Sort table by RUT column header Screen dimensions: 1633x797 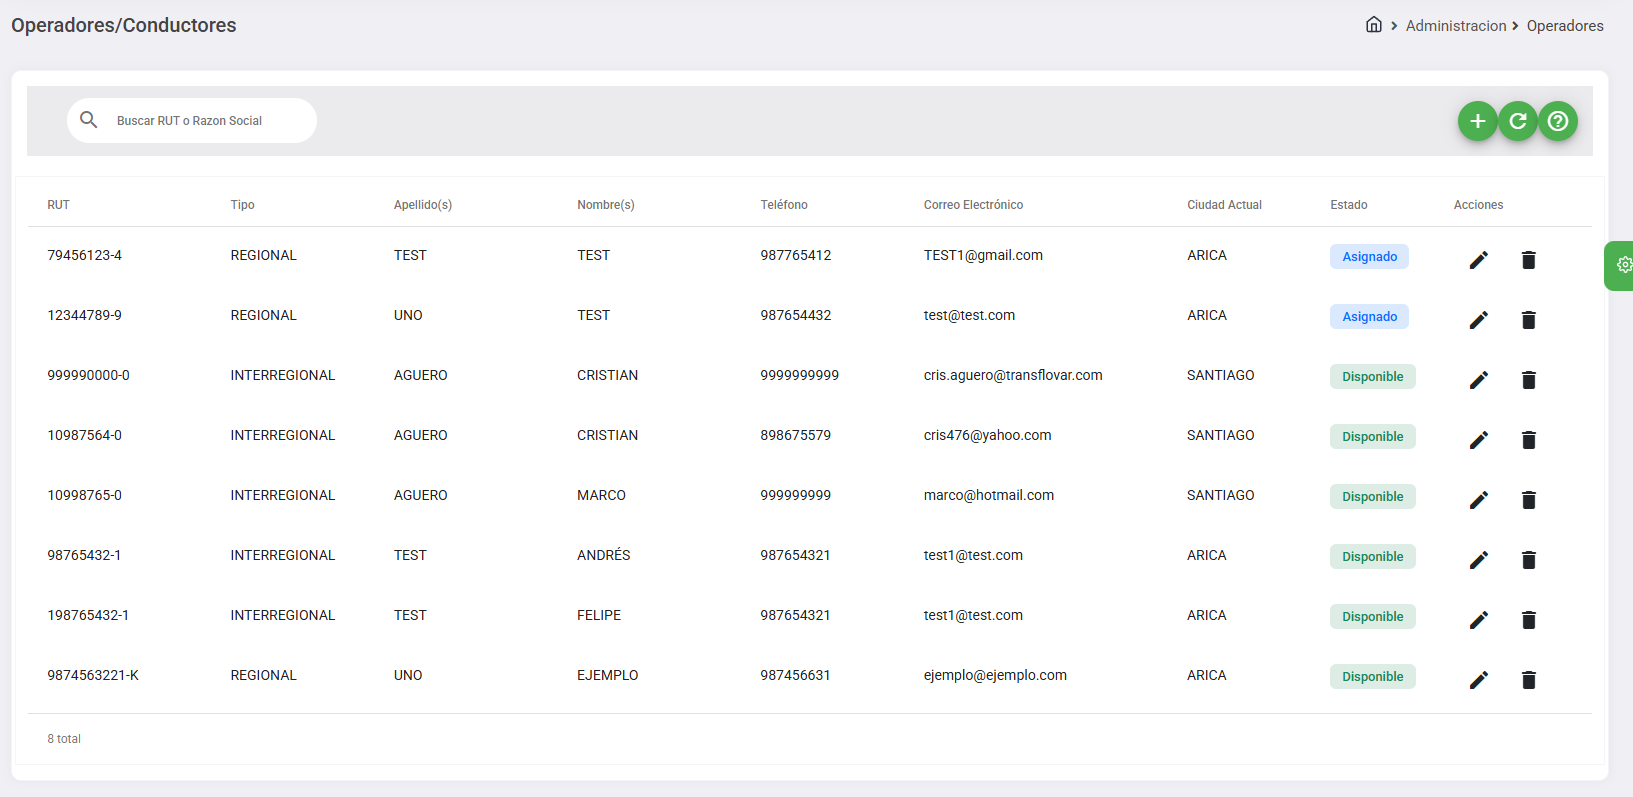click(58, 205)
